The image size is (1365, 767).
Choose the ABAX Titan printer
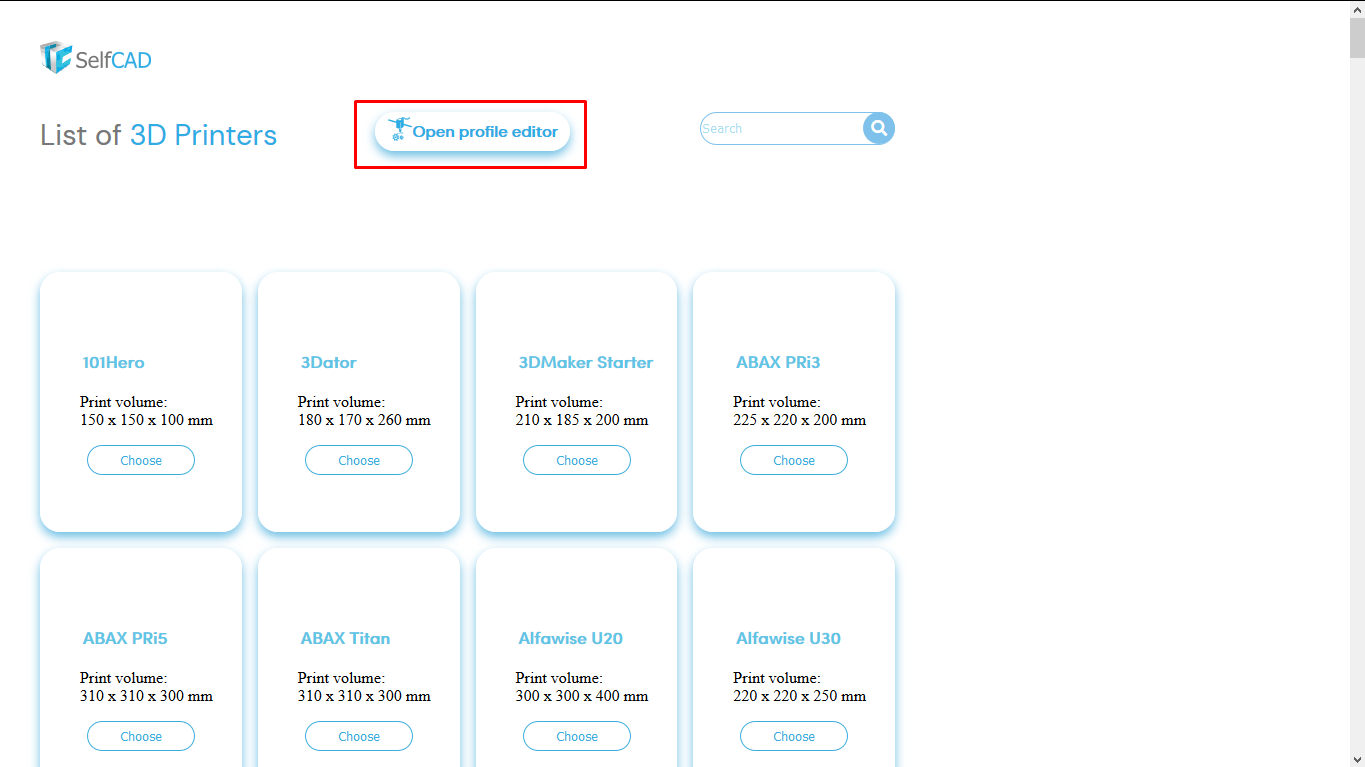(x=359, y=736)
